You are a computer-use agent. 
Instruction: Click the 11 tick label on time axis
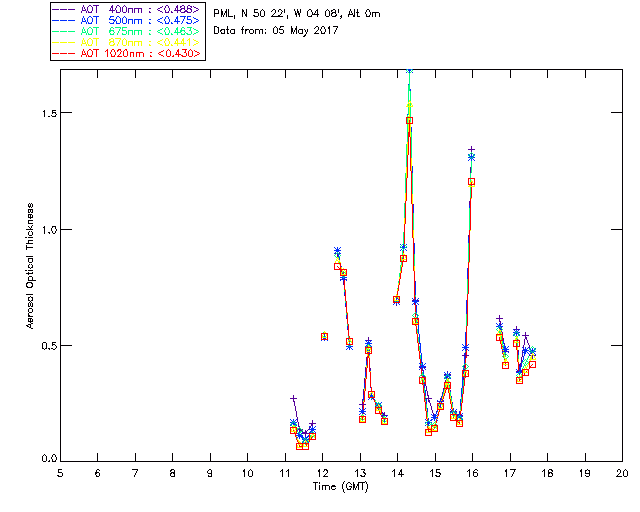285,472
